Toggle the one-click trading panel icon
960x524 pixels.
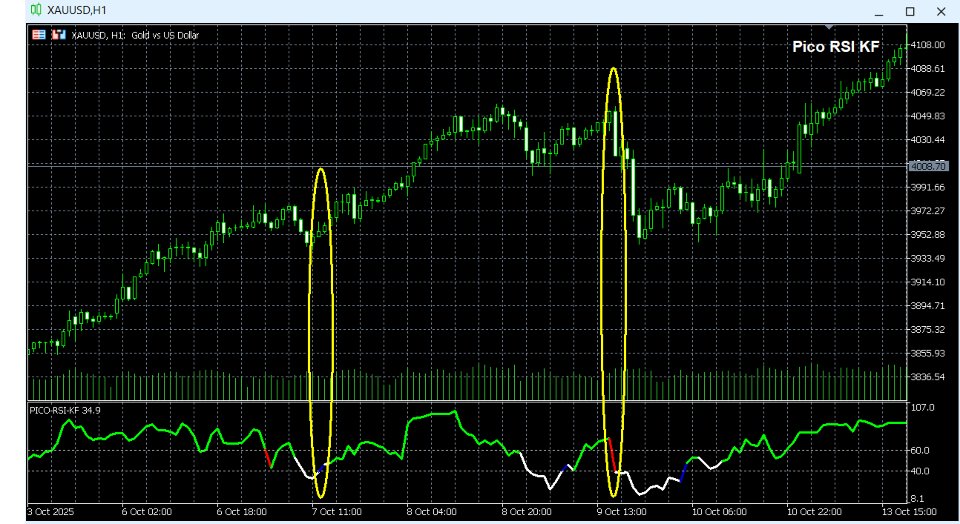[59, 35]
